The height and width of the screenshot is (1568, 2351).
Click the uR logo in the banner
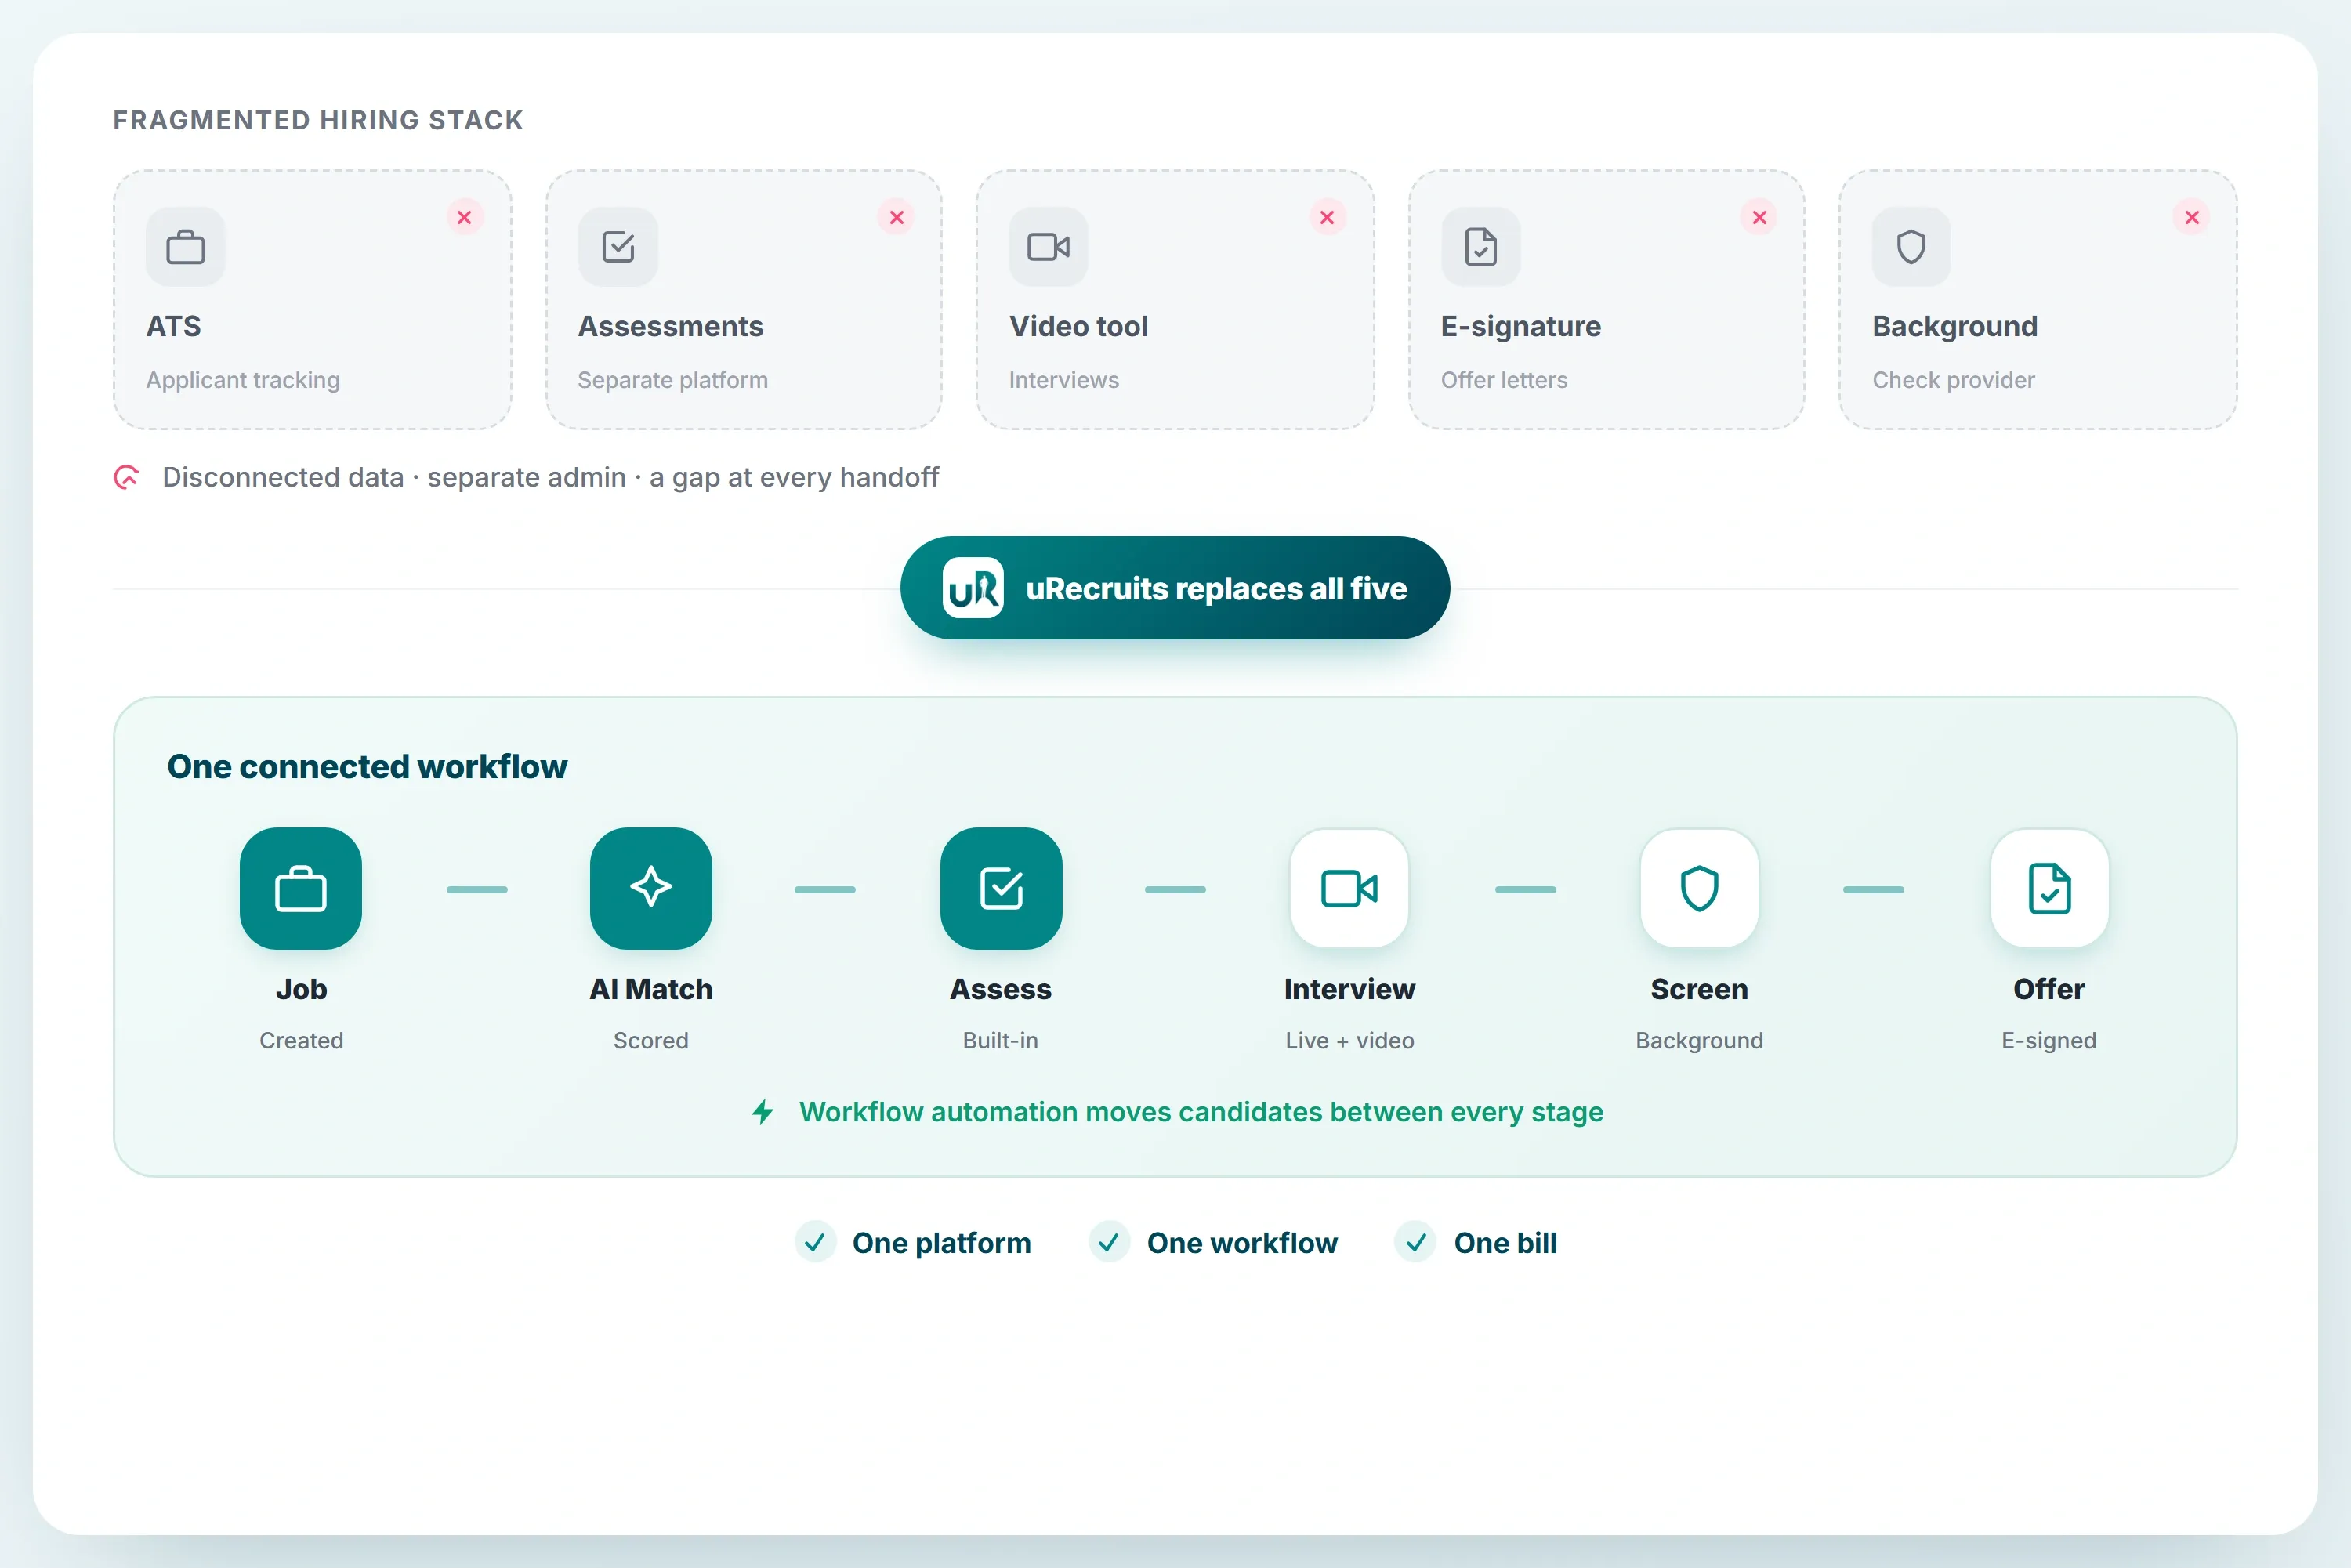pos(973,588)
